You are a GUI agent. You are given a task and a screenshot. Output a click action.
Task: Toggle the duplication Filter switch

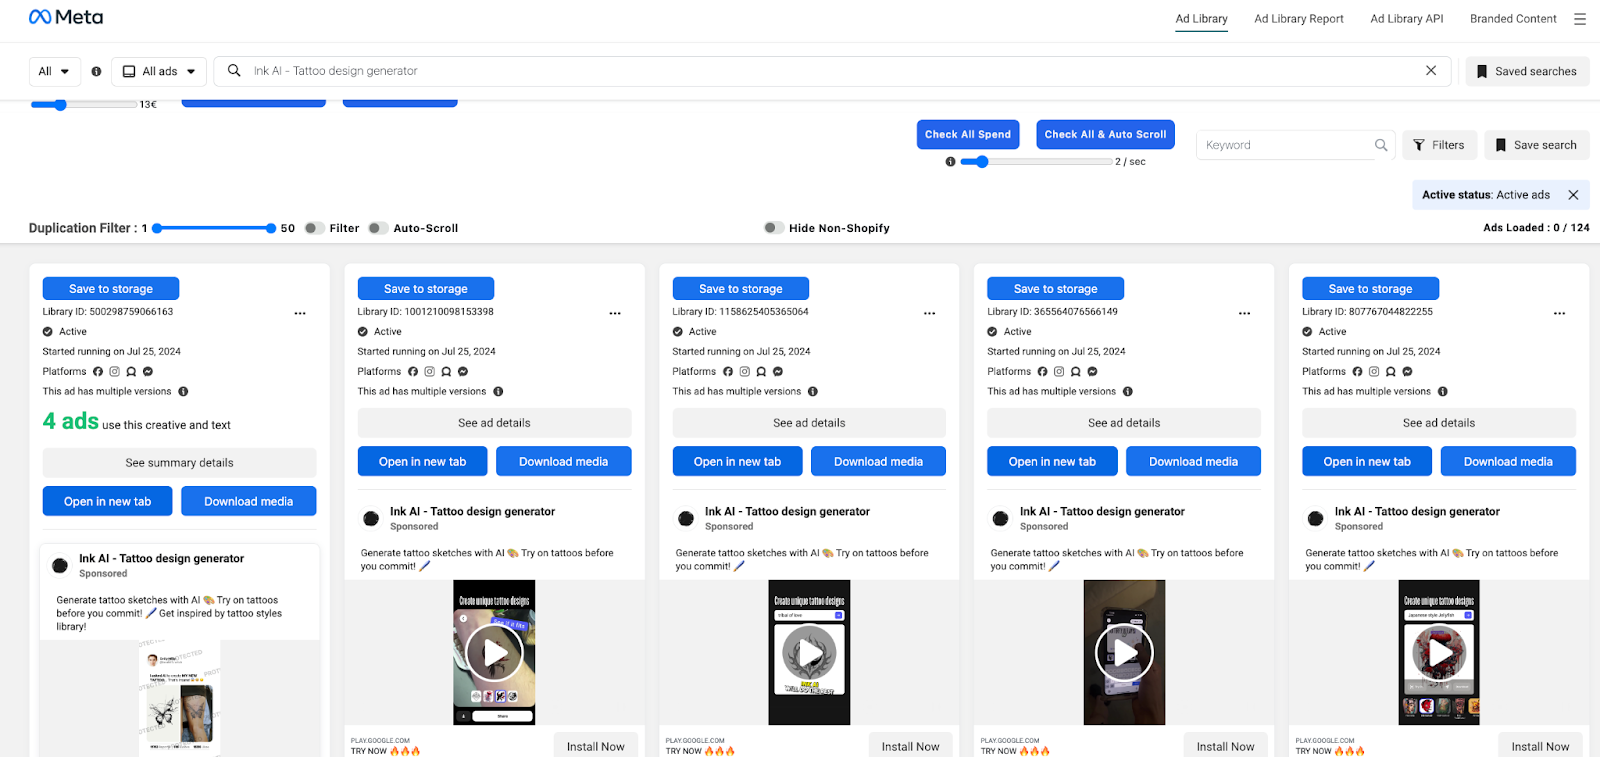click(314, 228)
